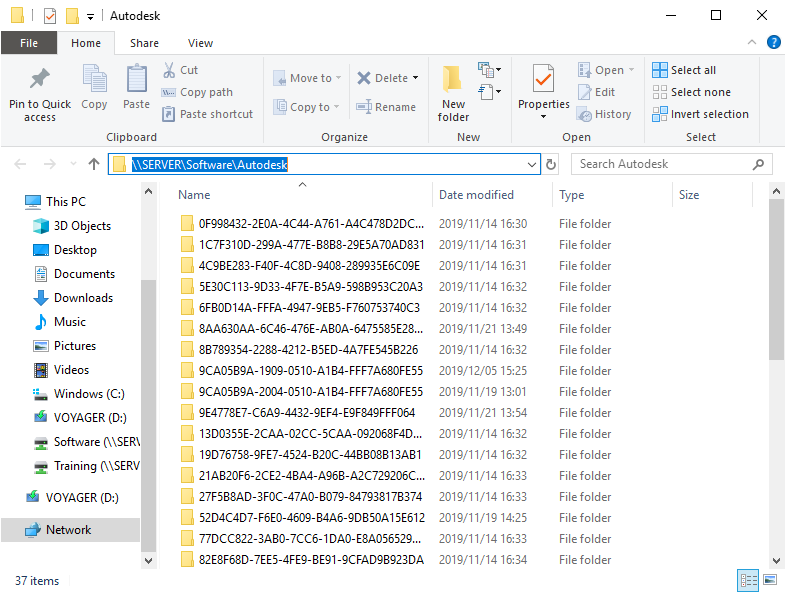
Task: Open the File menu tab
Action: 29,43
